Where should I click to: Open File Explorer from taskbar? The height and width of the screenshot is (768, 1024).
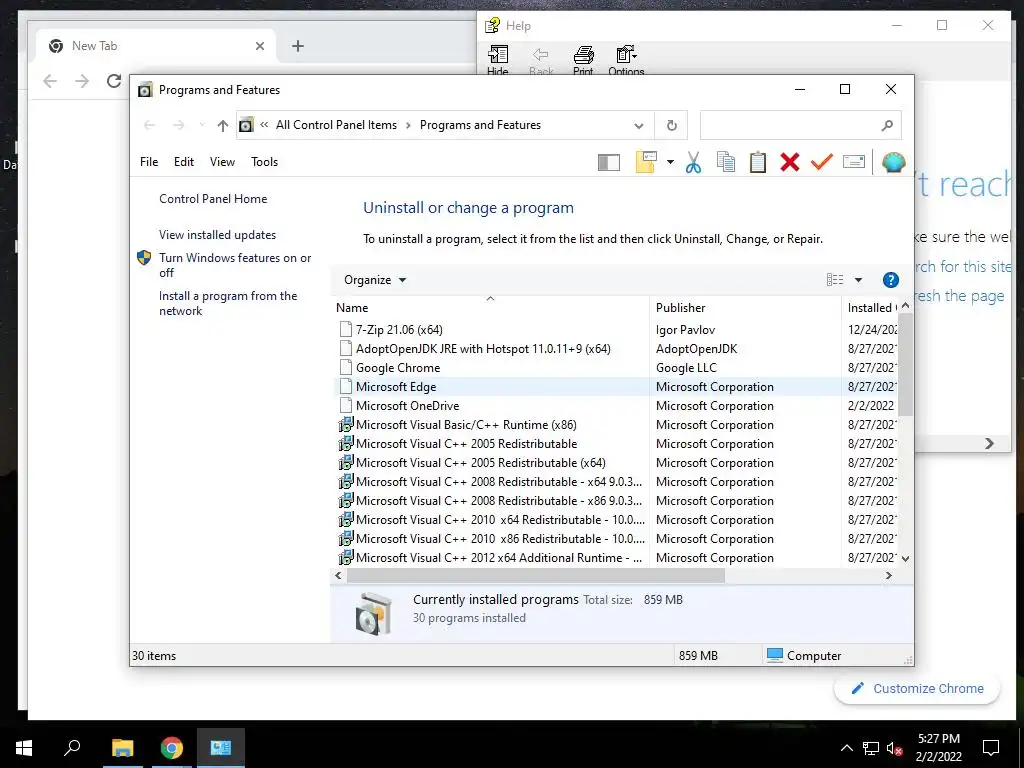(122, 748)
